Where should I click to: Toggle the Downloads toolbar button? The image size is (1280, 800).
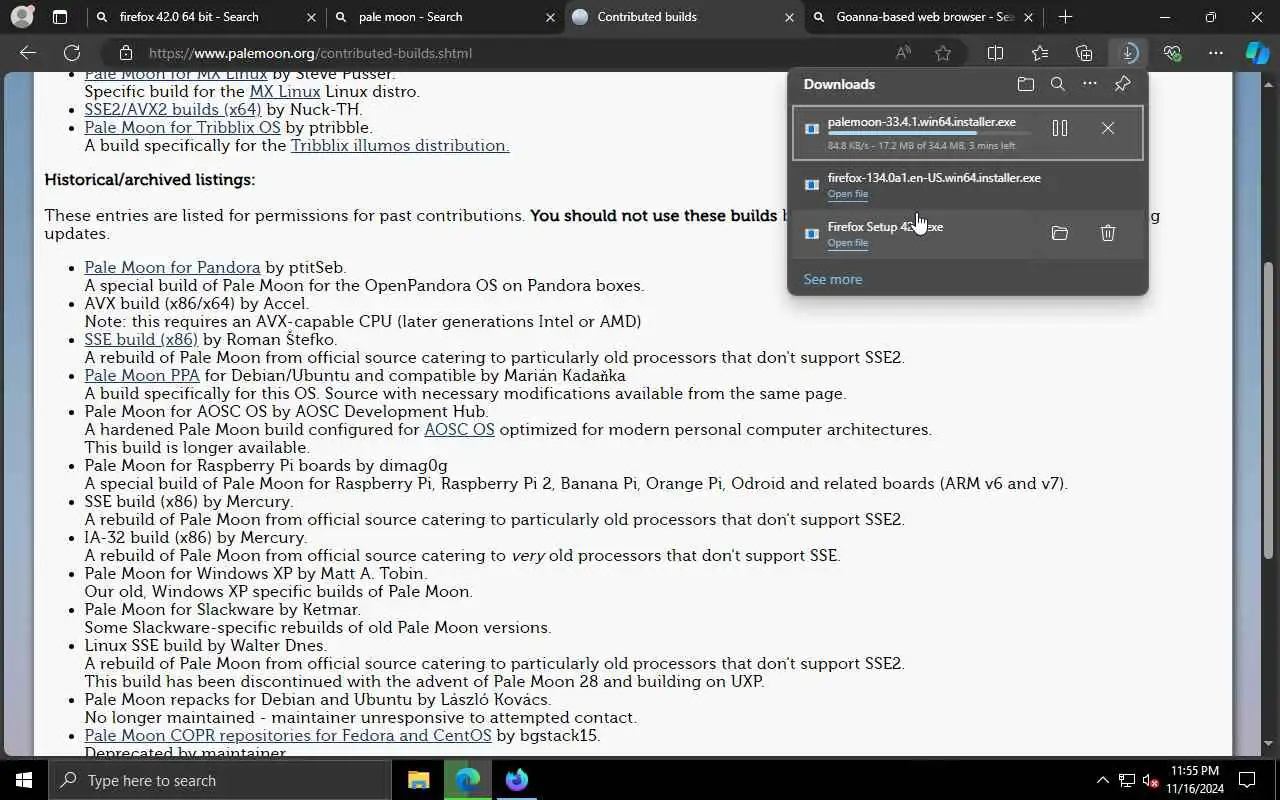(x=1128, y=53)
